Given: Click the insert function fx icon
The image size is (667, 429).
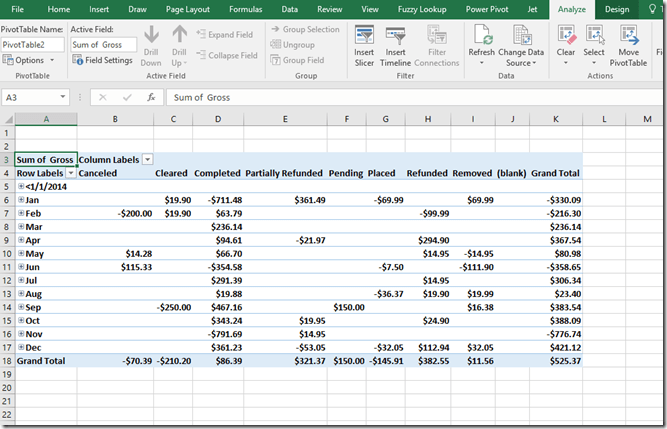Looking at the screenshot, I should point(151,98).
